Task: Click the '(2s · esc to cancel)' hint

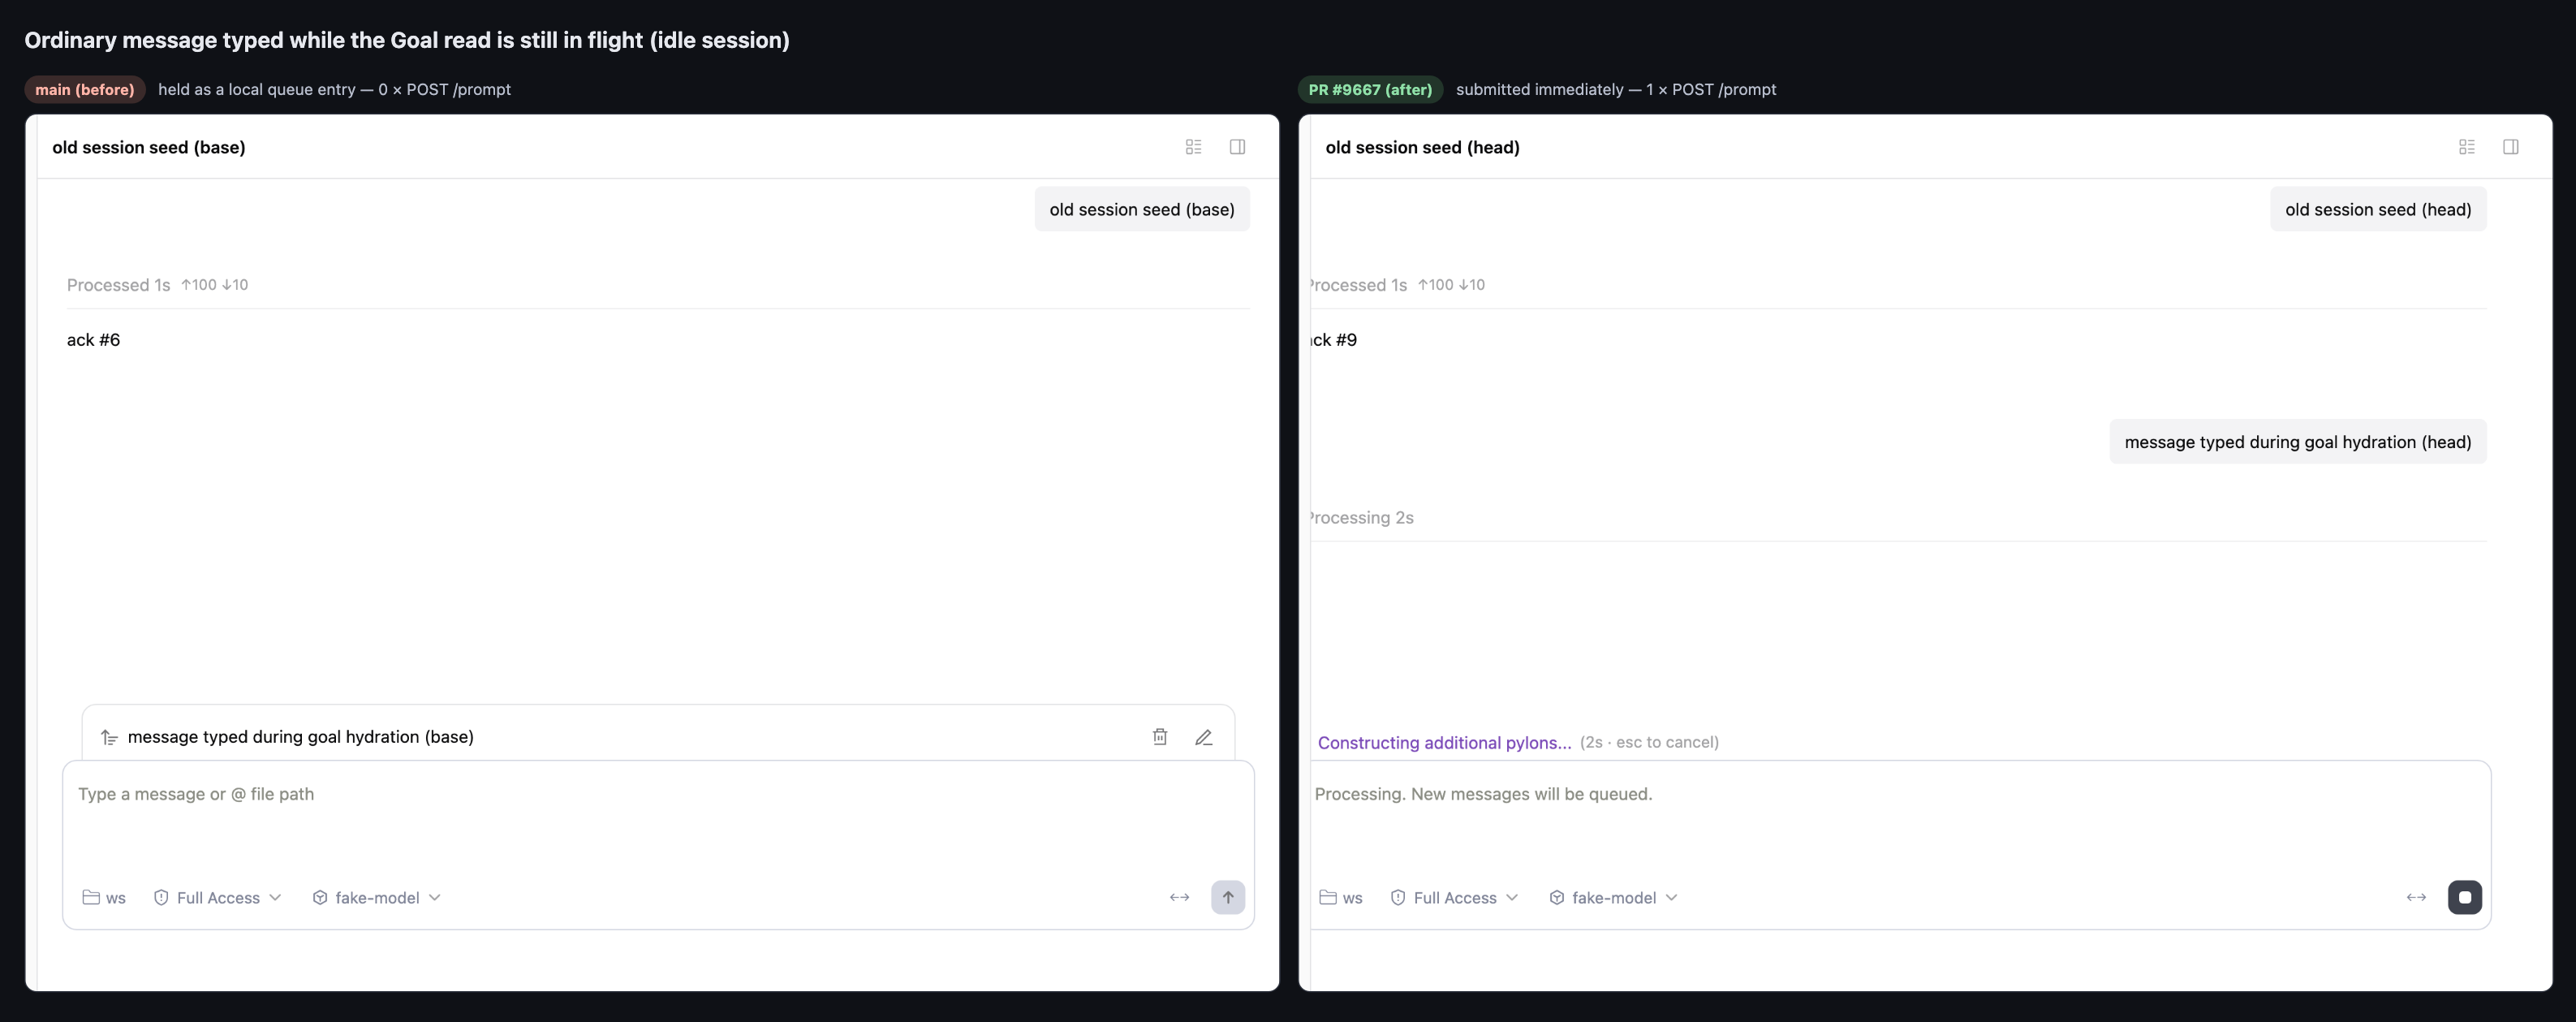Action: (1649, 742)
